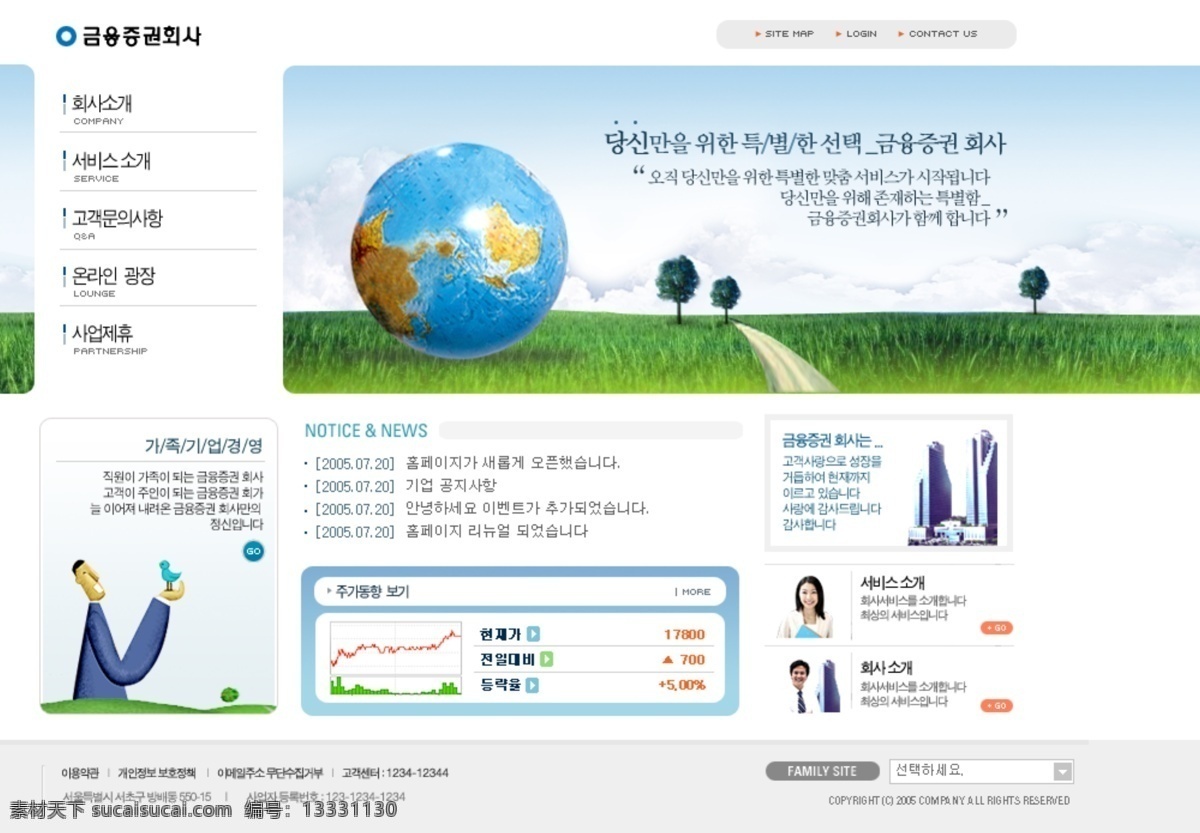The width and height of the screenshot is (1200, 833).
Task: Click the green arrow icon next to 전일대비
Action: 546,659
